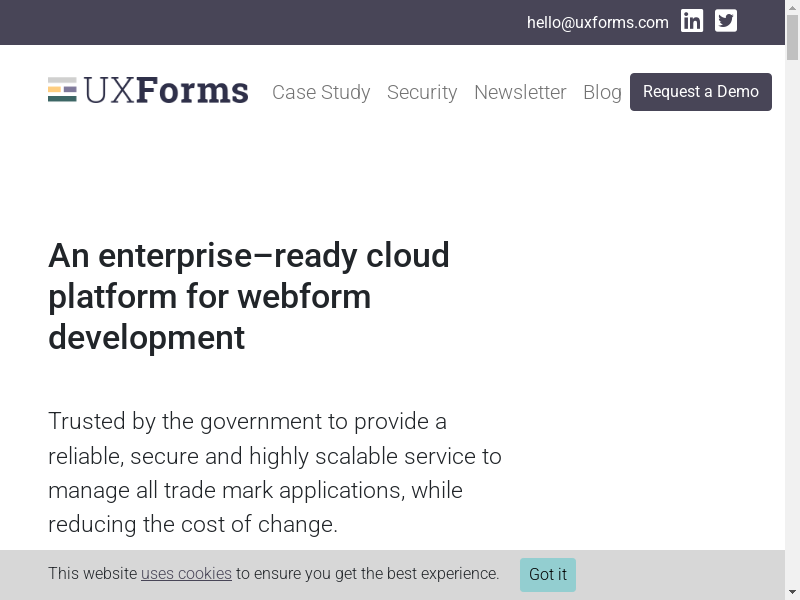Viewport: 800px width, 600px height.
Task: Click the hello@uxforms.com email link
Action: click(597, 22)
